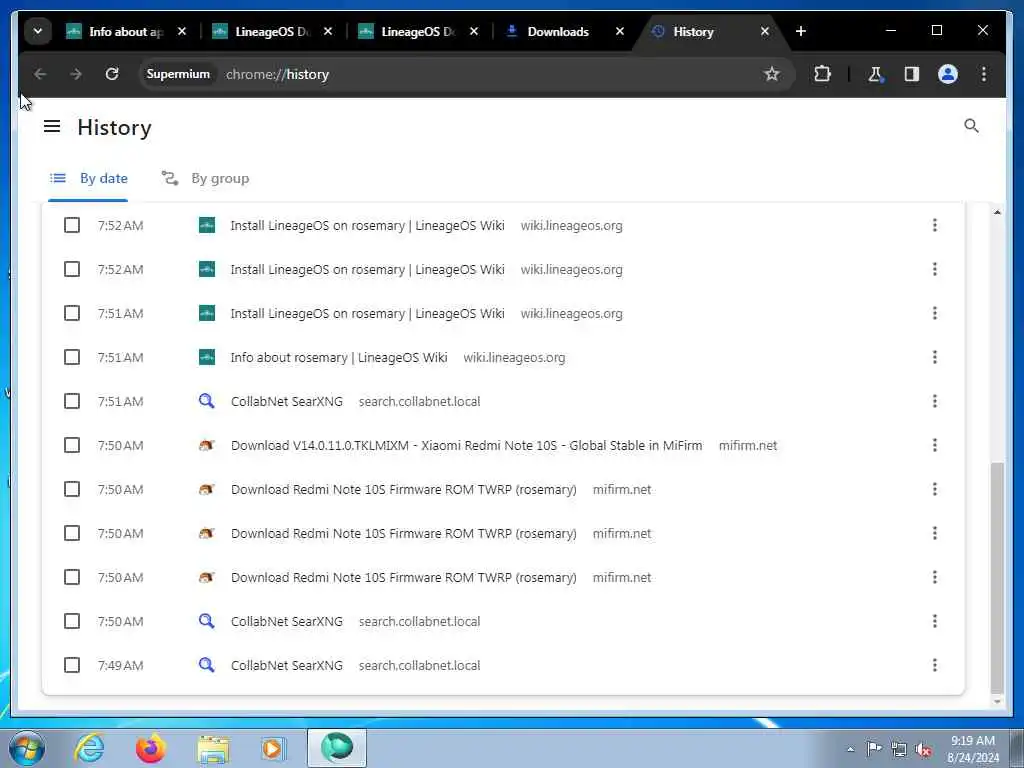Click the mifirm.net domain on V14.0.11.0 row

pos(748,445)
